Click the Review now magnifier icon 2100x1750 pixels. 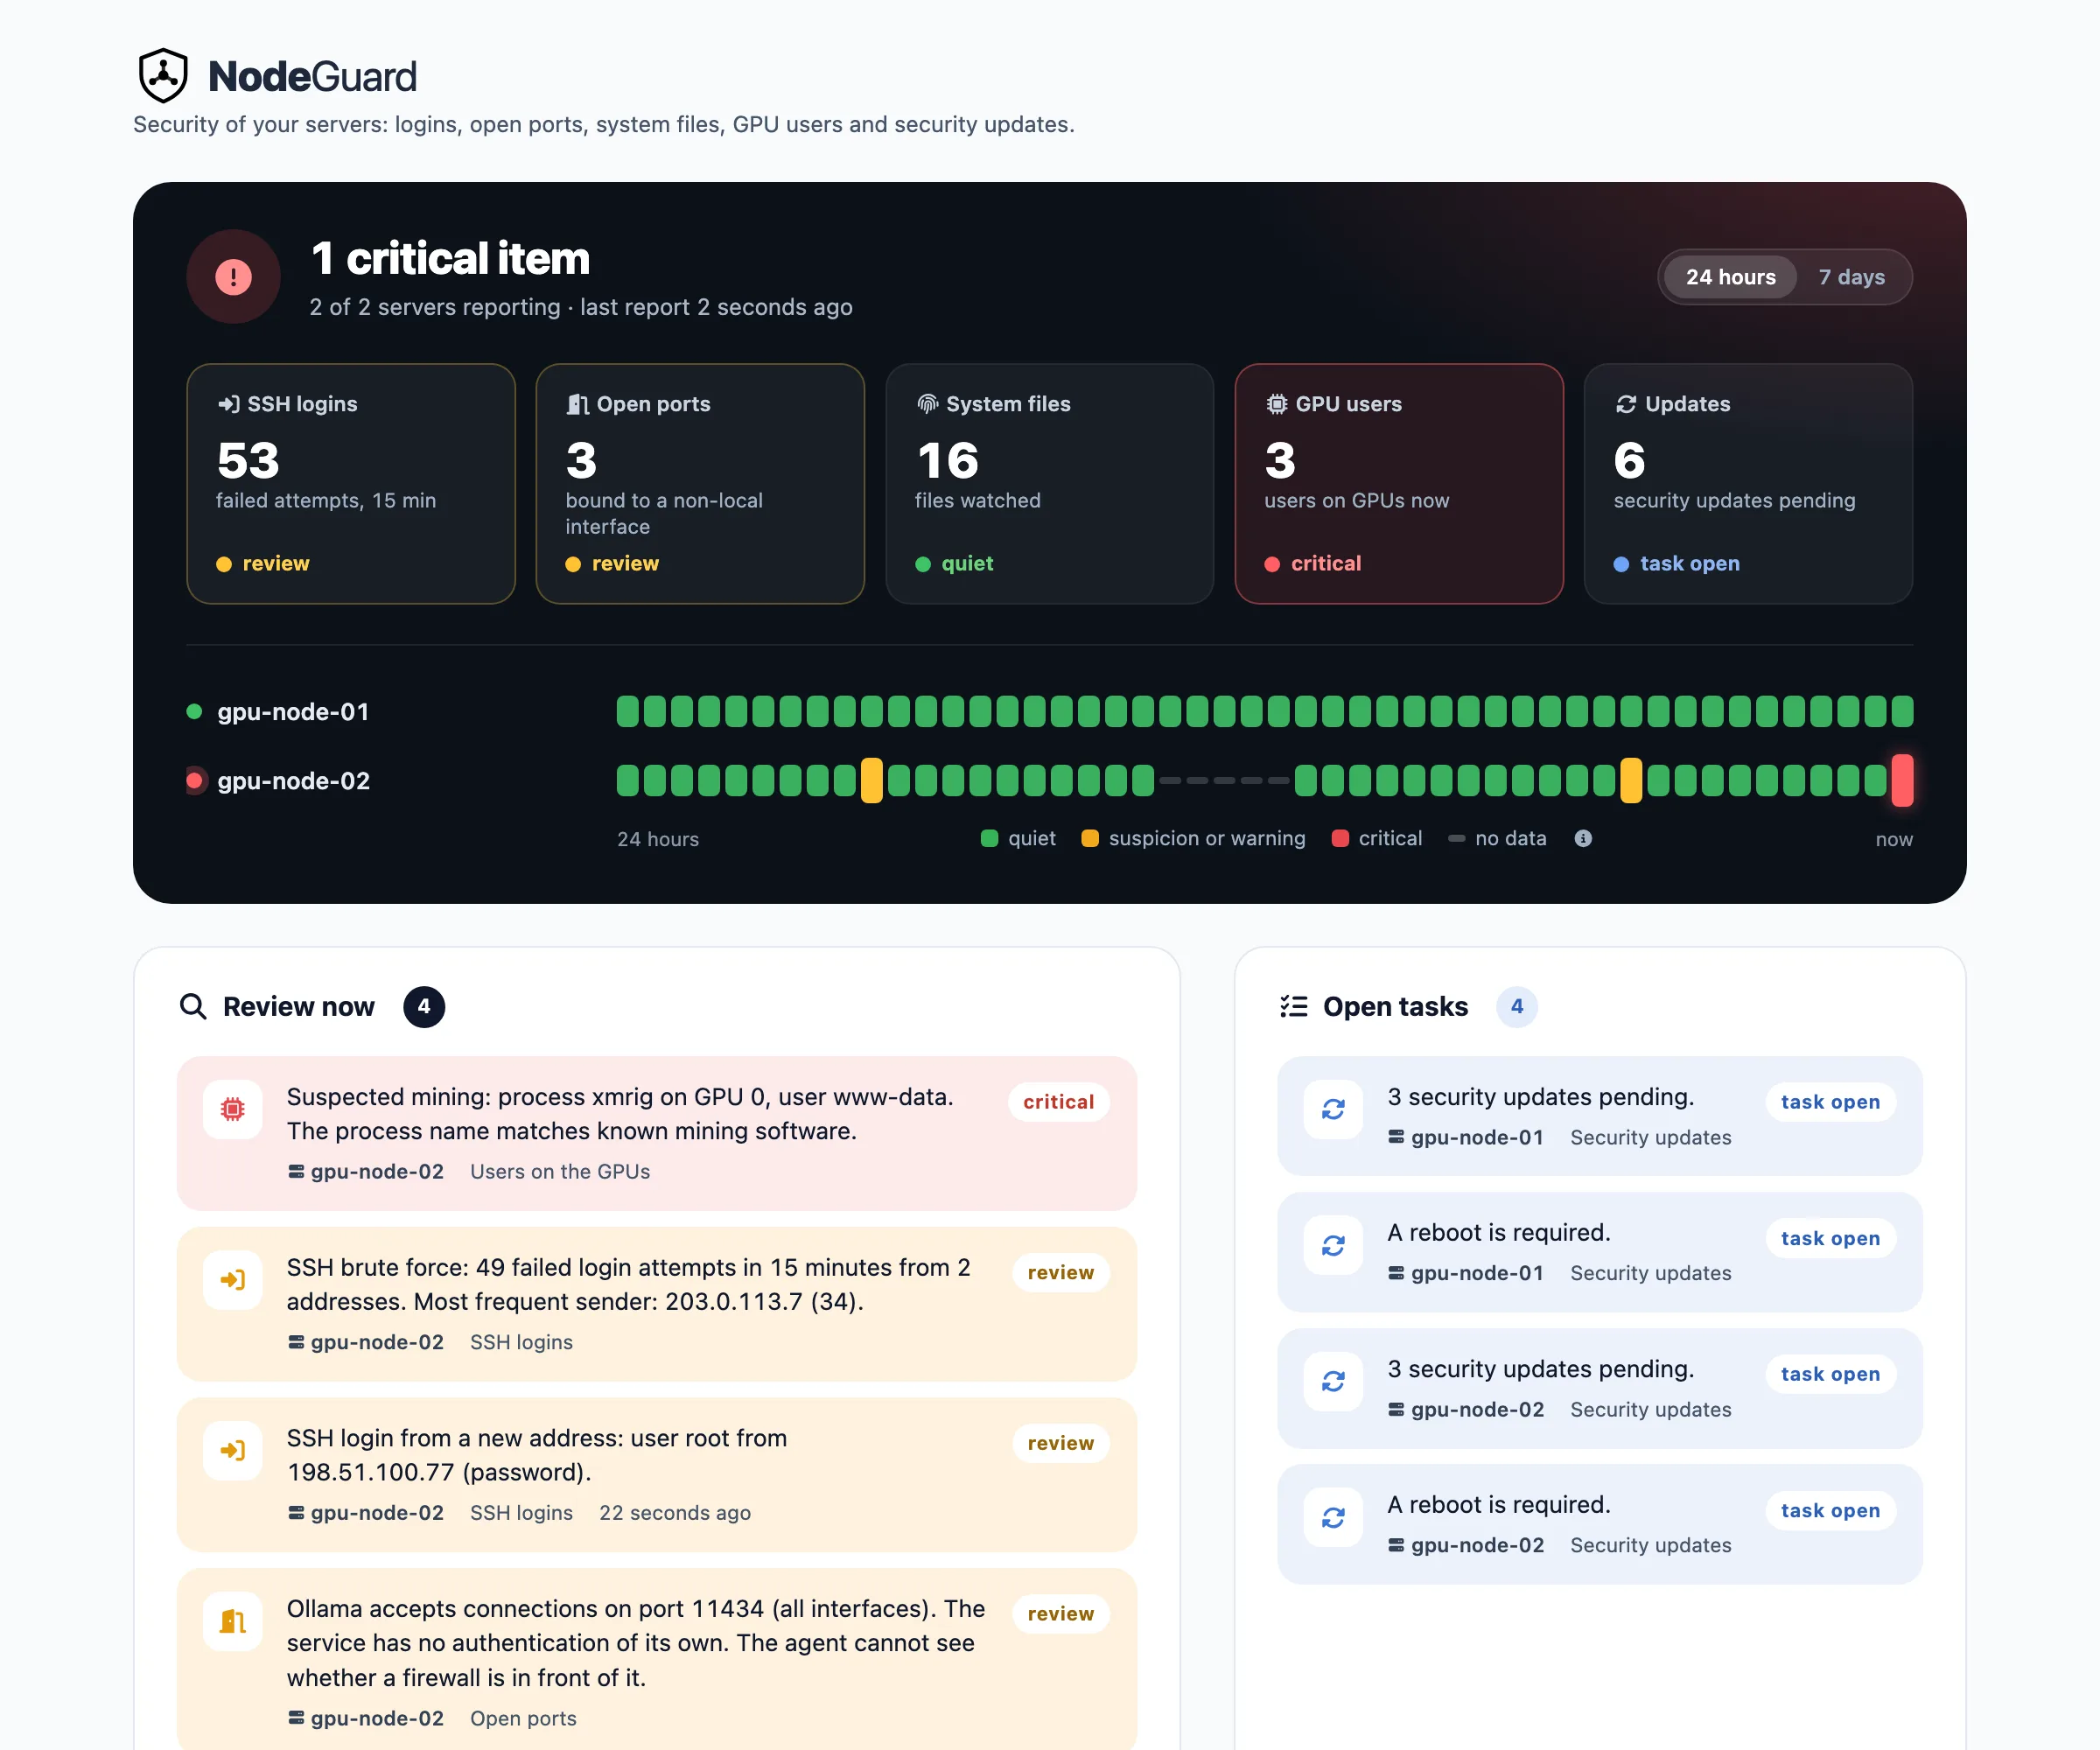pos(193,1006)
